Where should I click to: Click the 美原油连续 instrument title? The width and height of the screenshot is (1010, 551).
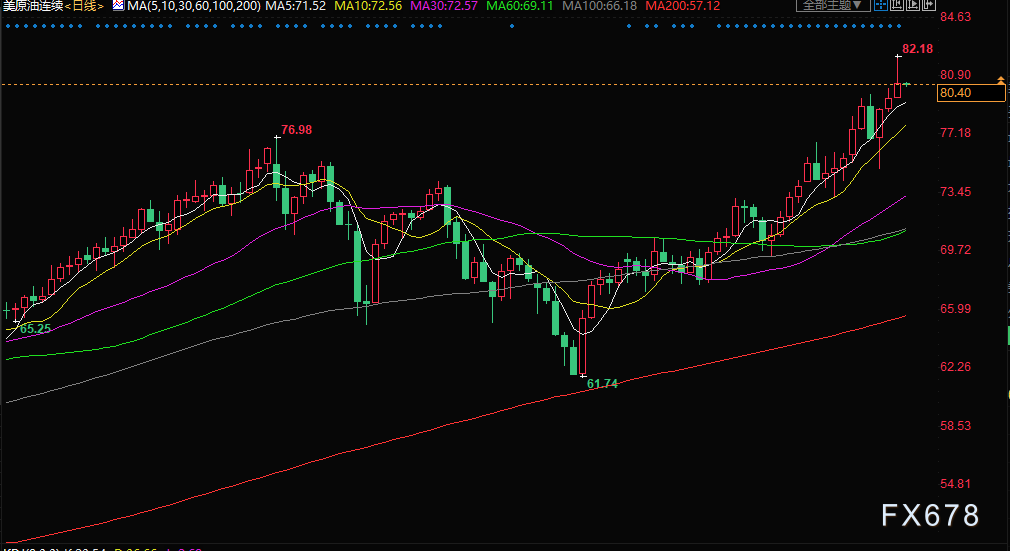pyautogui.click(x=33, y=6)
